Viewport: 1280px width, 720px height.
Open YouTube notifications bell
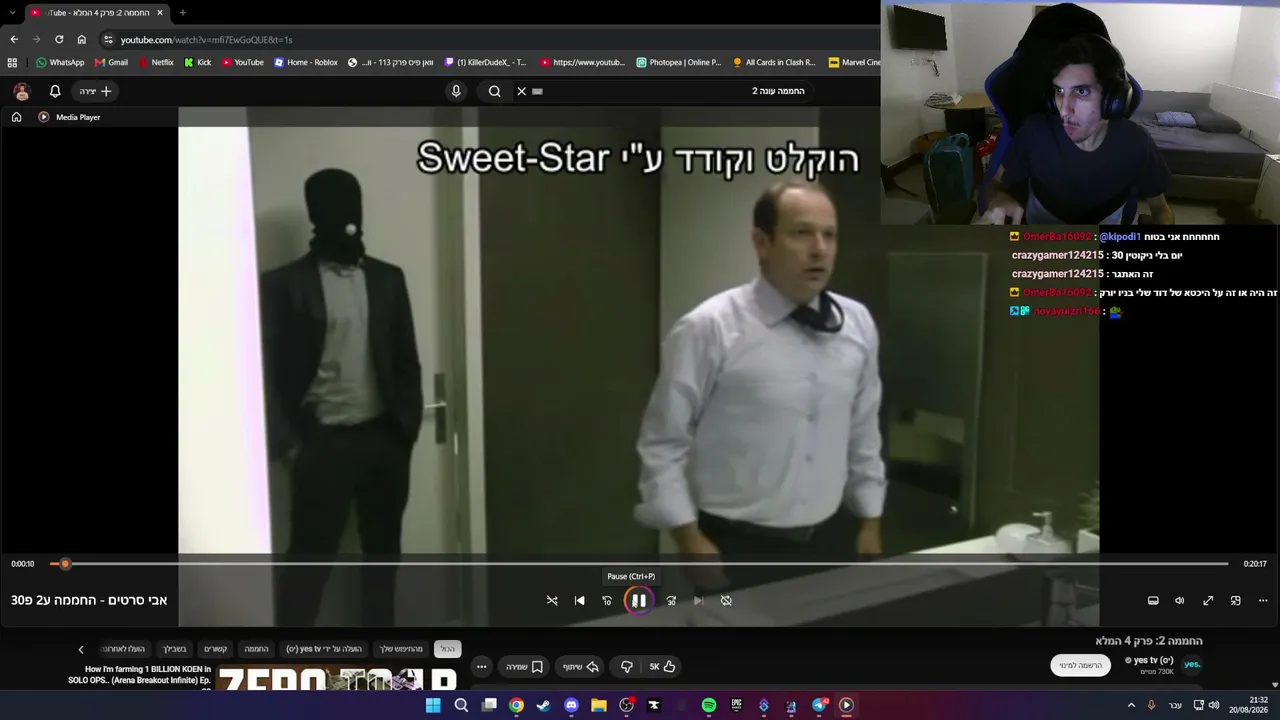[x=55, y=91]
